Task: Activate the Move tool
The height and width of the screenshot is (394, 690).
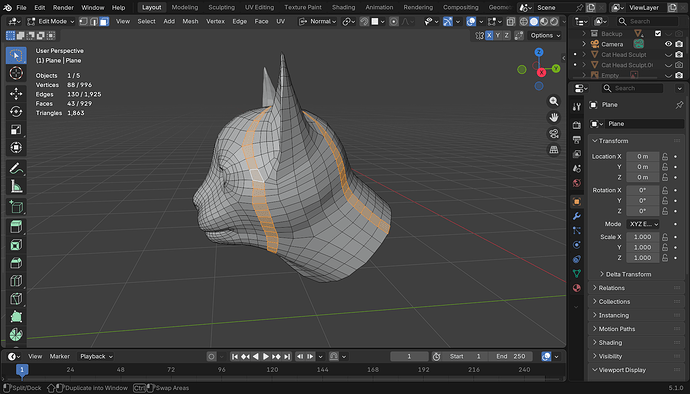Action: pyautogui.click(x=16, y=93)
